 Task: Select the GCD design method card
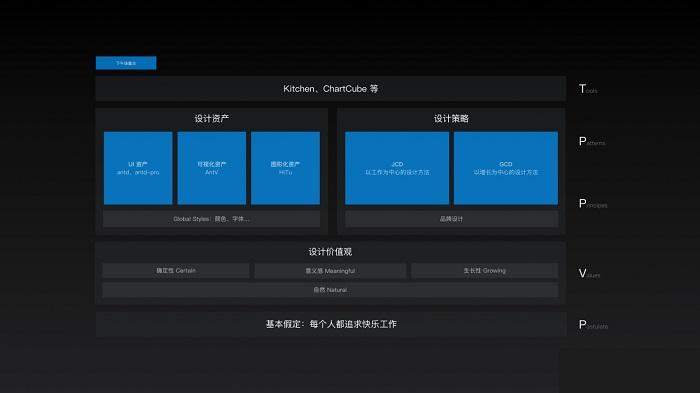(x=506, y=168)
